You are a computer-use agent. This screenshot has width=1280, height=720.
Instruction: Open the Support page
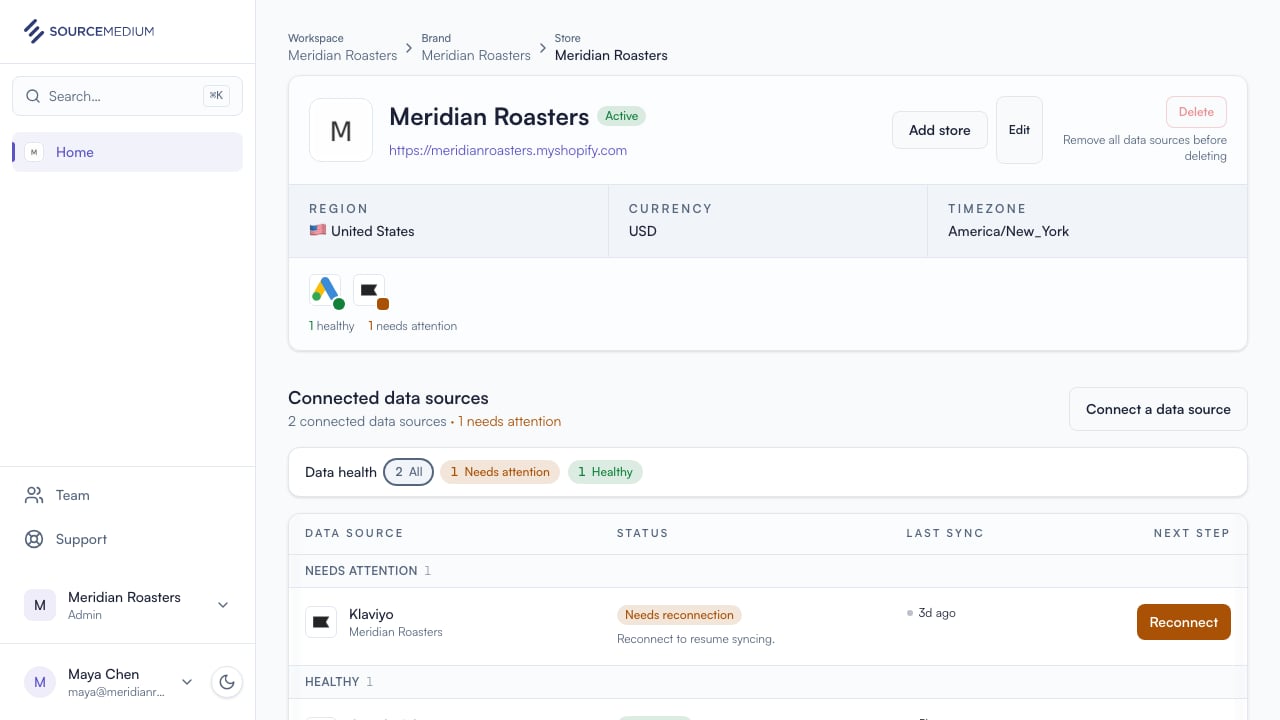click(x=127, y=539)
